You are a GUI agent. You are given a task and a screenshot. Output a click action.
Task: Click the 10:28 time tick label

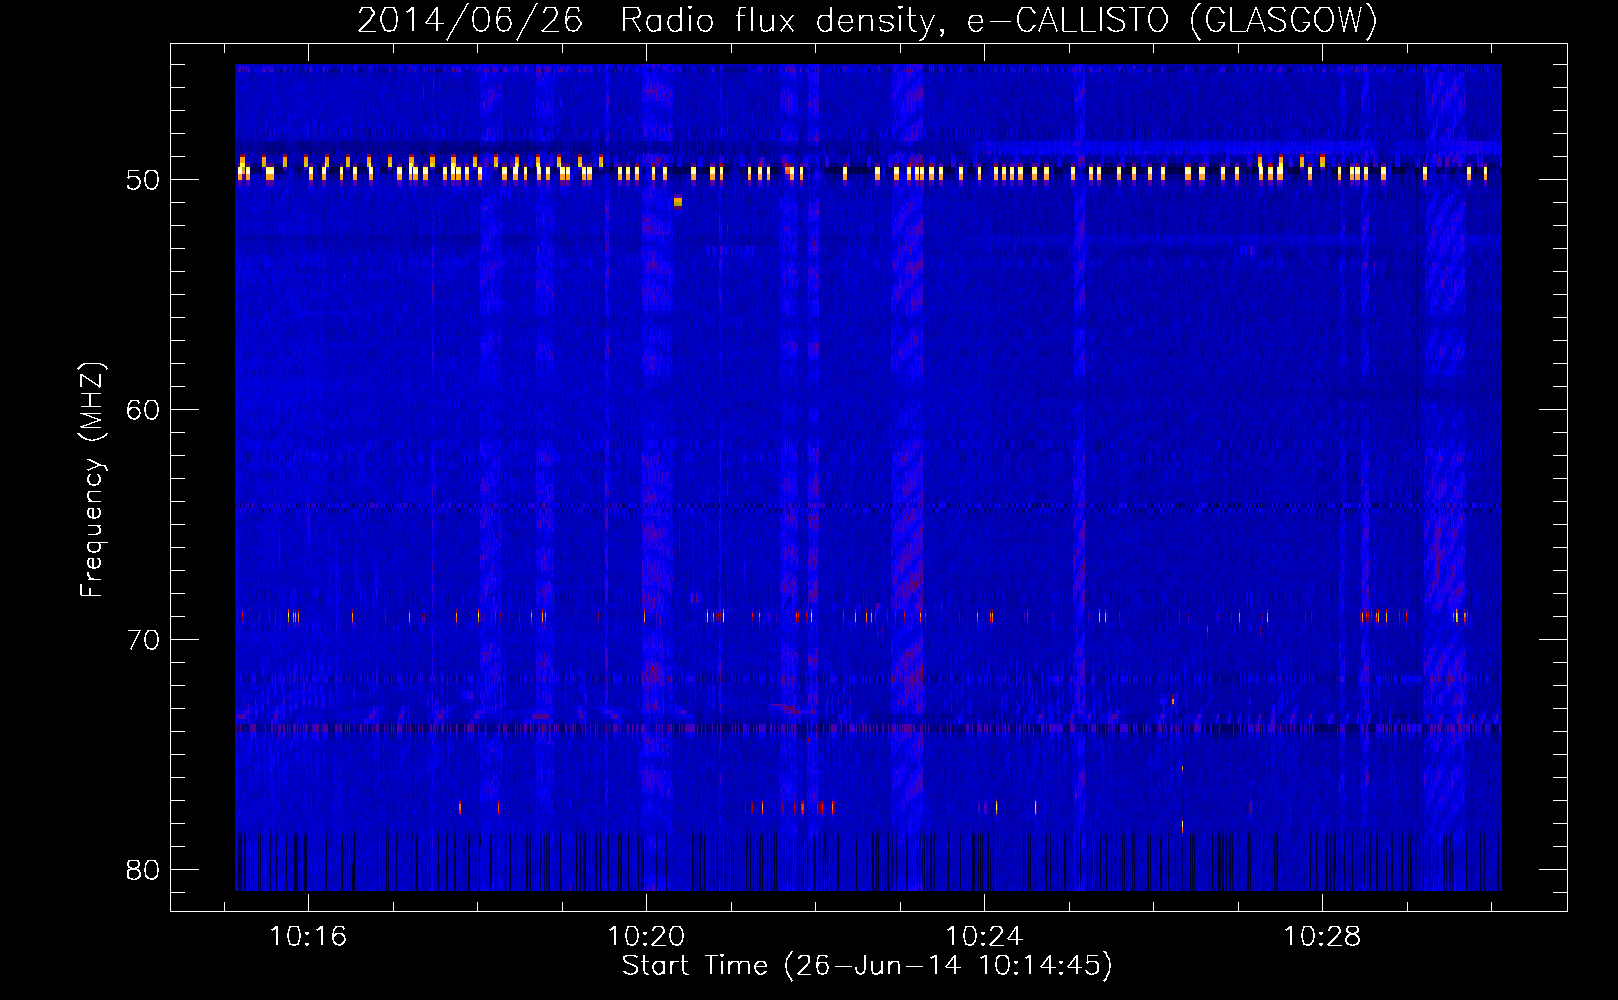(1322, 937)
